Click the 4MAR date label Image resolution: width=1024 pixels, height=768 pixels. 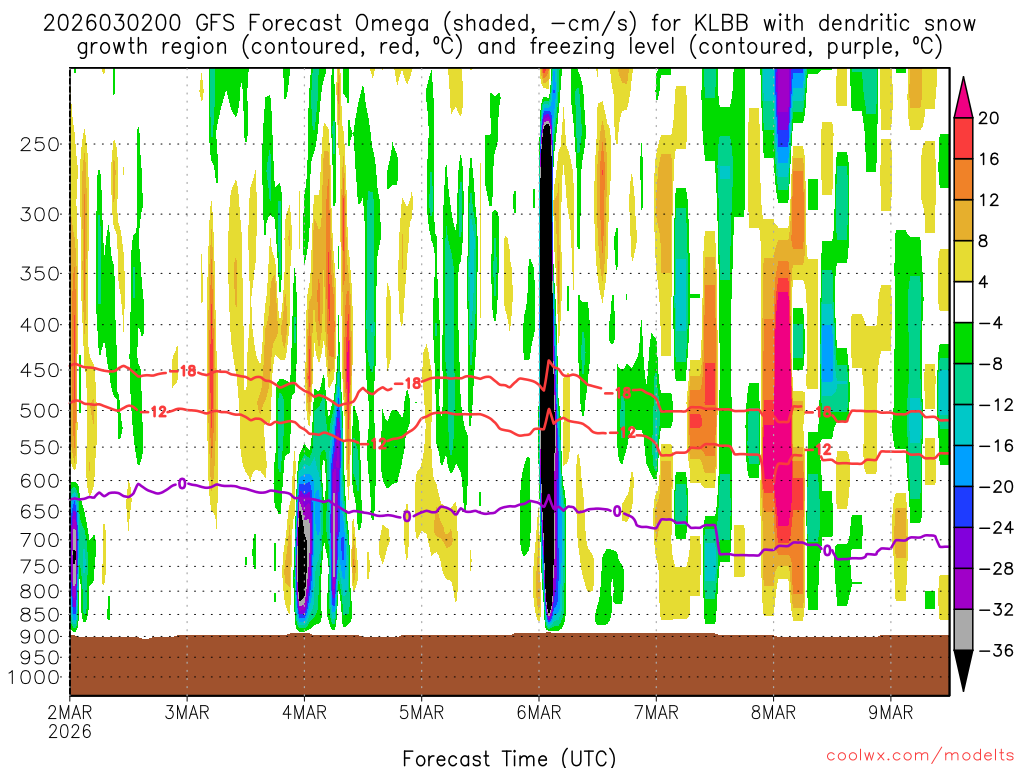click(304, 712)
